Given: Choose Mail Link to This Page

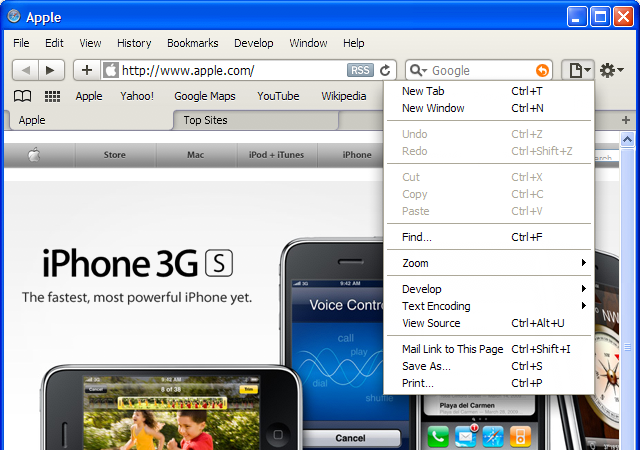Looking at the screenshot, I should (x=489, y=349).
